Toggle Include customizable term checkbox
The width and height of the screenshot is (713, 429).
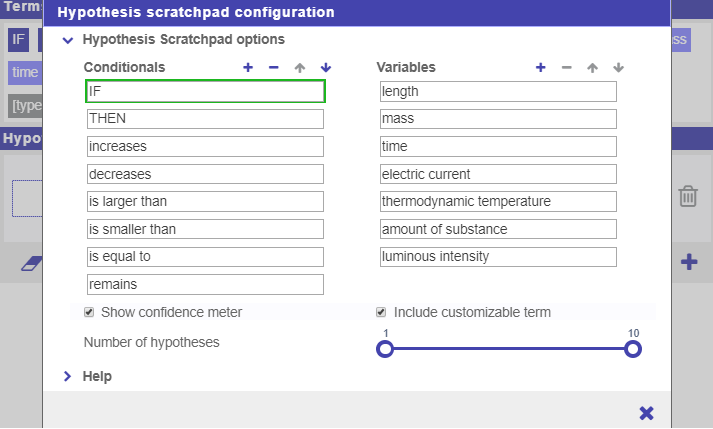point(381,312)
